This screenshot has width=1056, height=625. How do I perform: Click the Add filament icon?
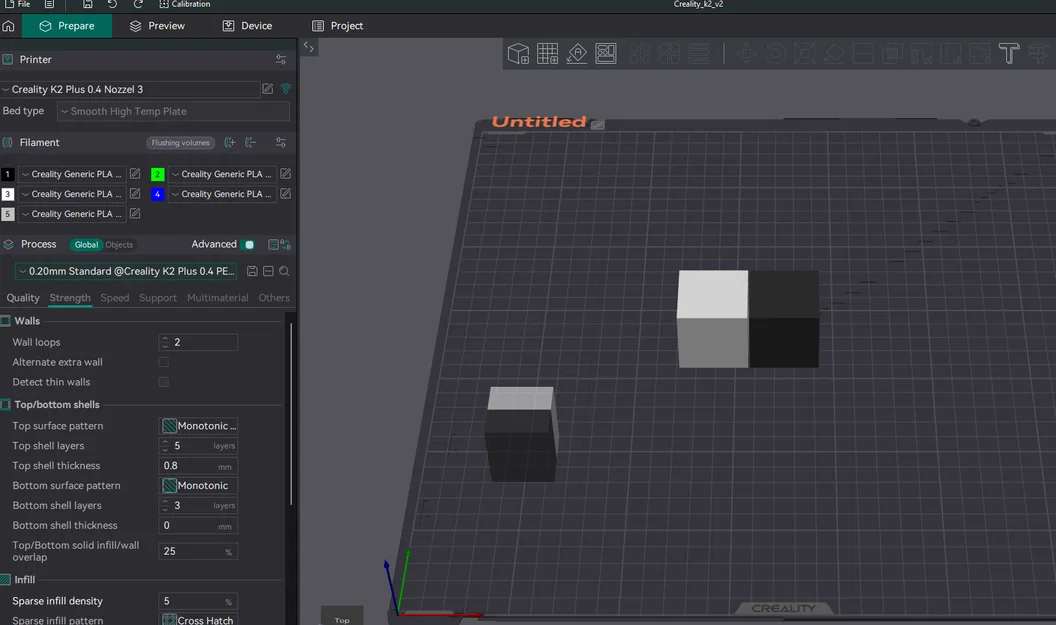pyautogui.click(x=230, y=143)
